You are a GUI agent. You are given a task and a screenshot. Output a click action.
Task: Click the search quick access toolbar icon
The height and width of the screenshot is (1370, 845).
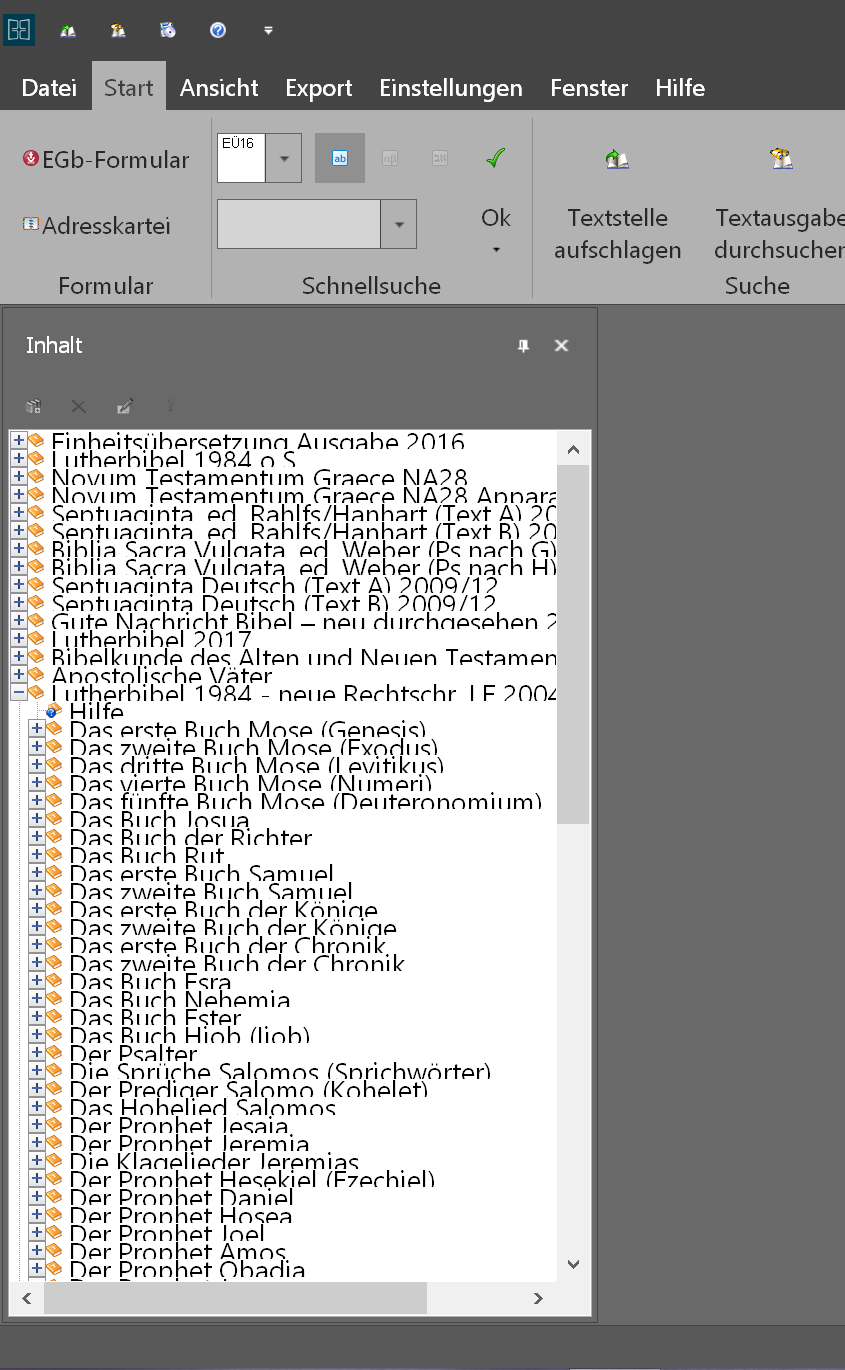117,30
